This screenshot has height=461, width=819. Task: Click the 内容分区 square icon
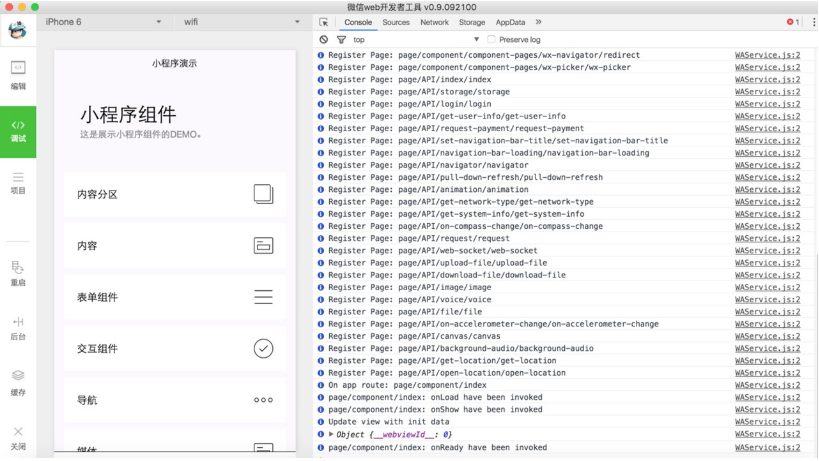click(x=263, y=194)
